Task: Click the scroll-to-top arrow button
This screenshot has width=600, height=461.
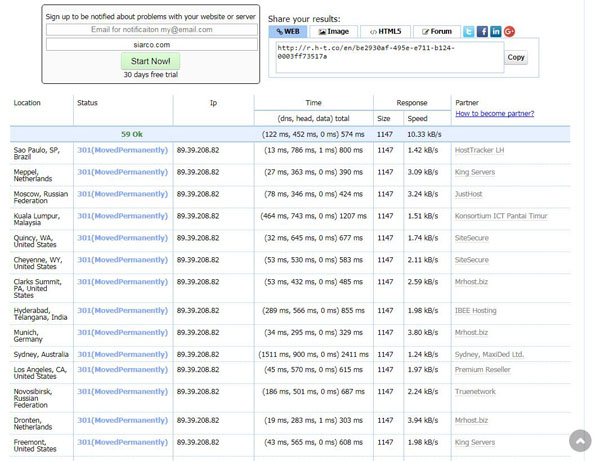Action: [580, 441]
